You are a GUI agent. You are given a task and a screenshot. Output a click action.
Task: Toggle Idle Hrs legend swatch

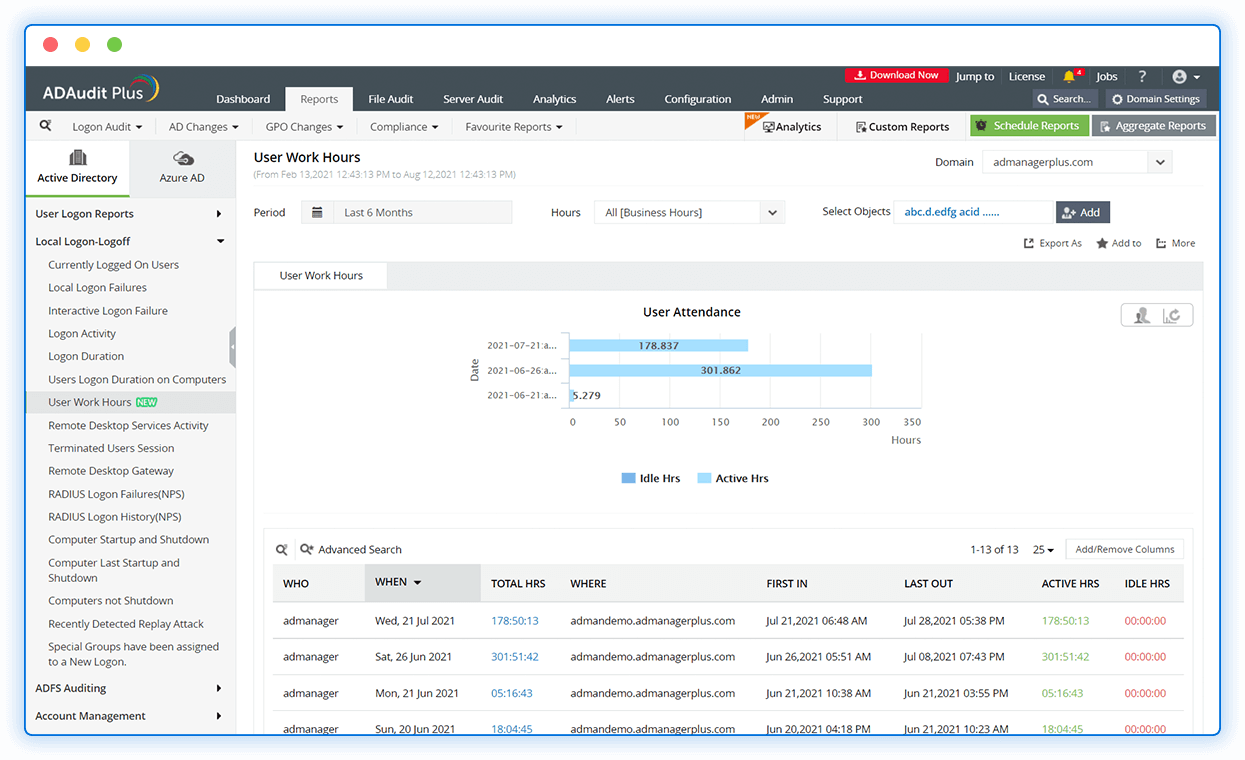[628, 478]
